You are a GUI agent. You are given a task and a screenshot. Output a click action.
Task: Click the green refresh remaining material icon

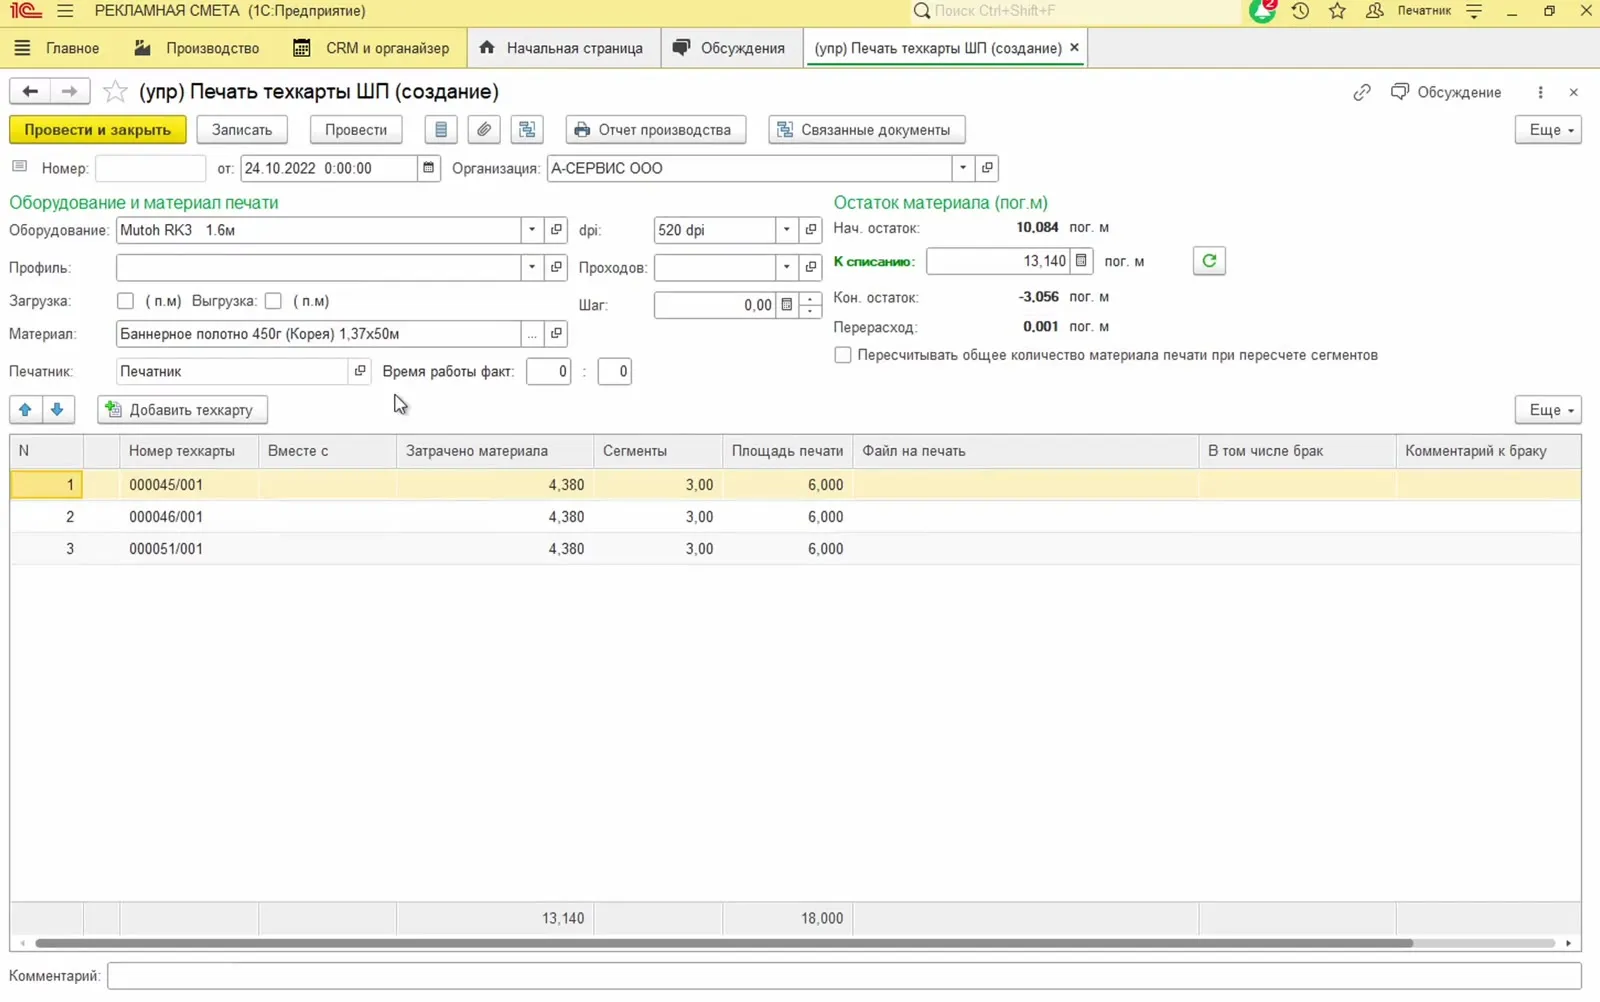[1209, 261]
